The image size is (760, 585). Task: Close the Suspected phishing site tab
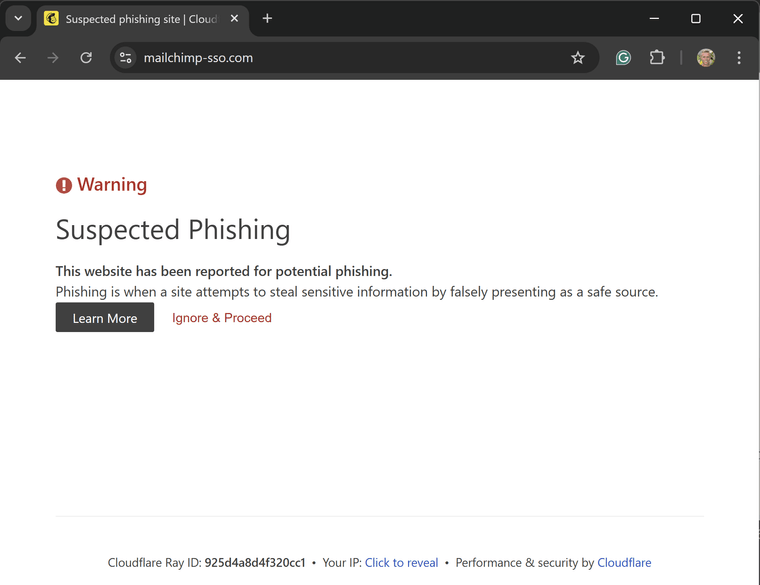(234, 18)
